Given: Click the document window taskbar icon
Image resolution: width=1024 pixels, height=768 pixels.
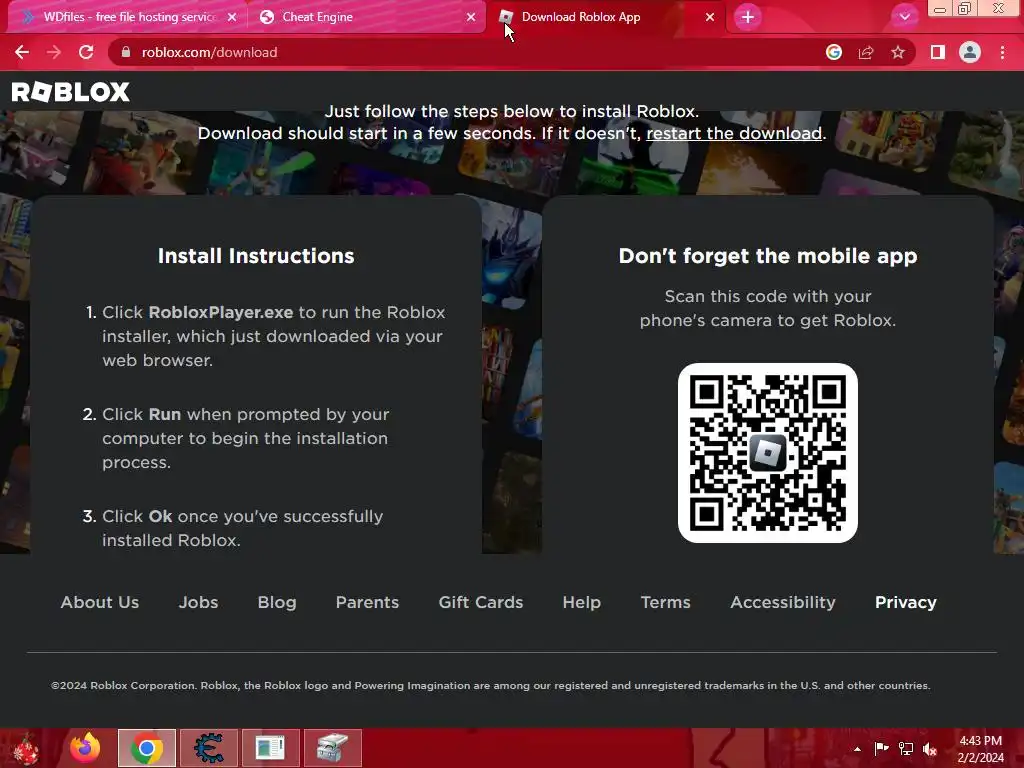Looking at the screenshot, I should (x=270, y=748).
